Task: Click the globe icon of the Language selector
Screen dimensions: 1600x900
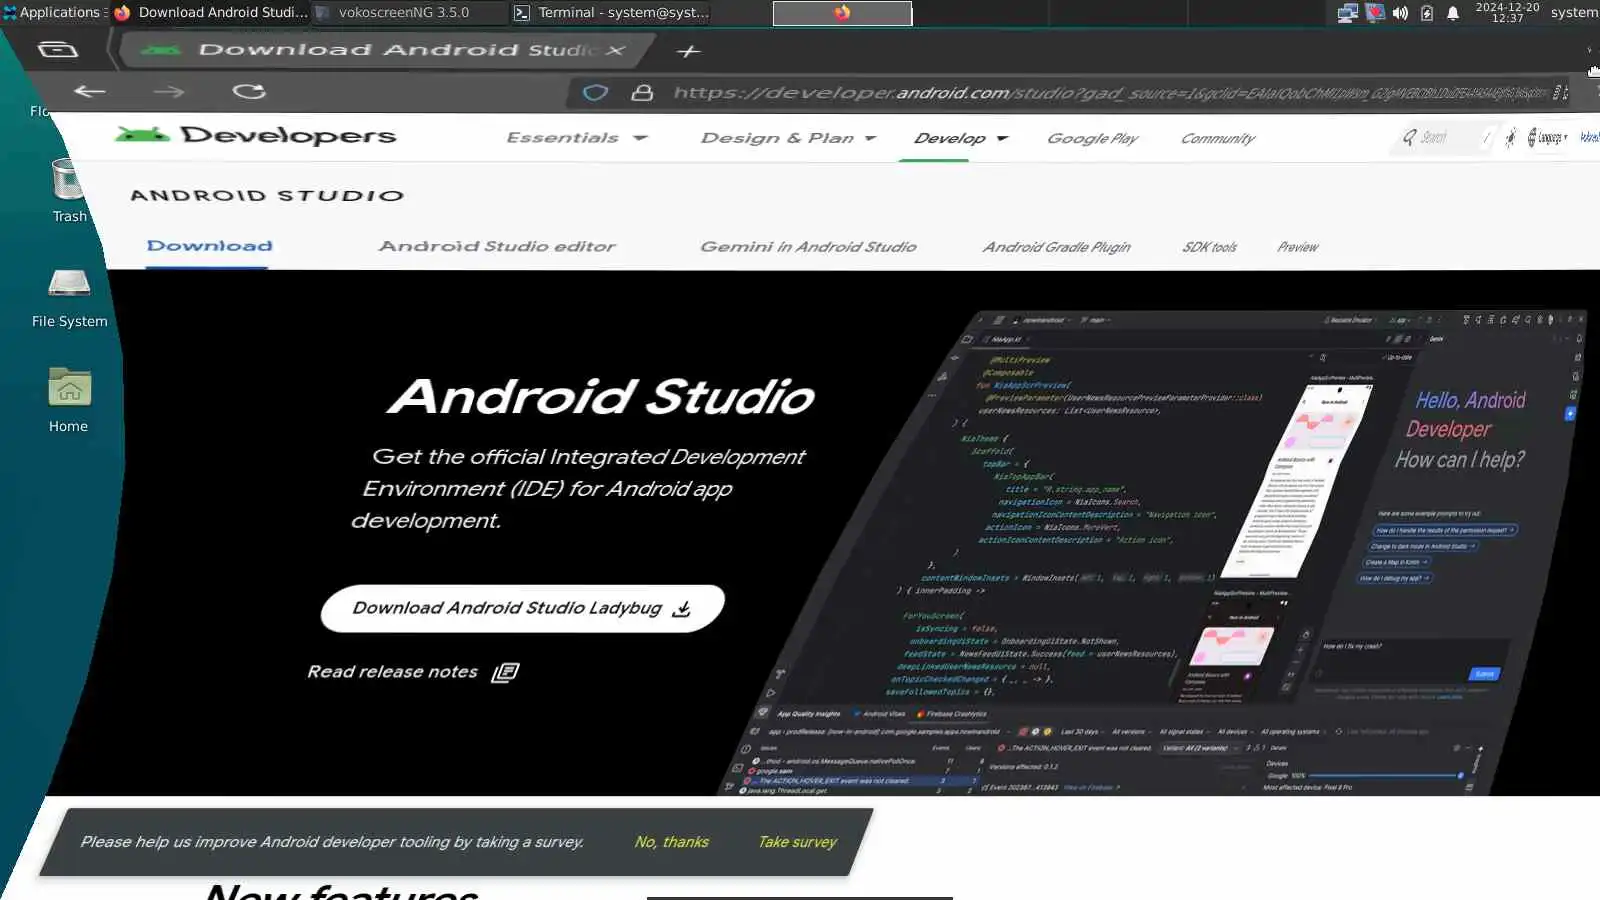Action: pos(1532,138)
